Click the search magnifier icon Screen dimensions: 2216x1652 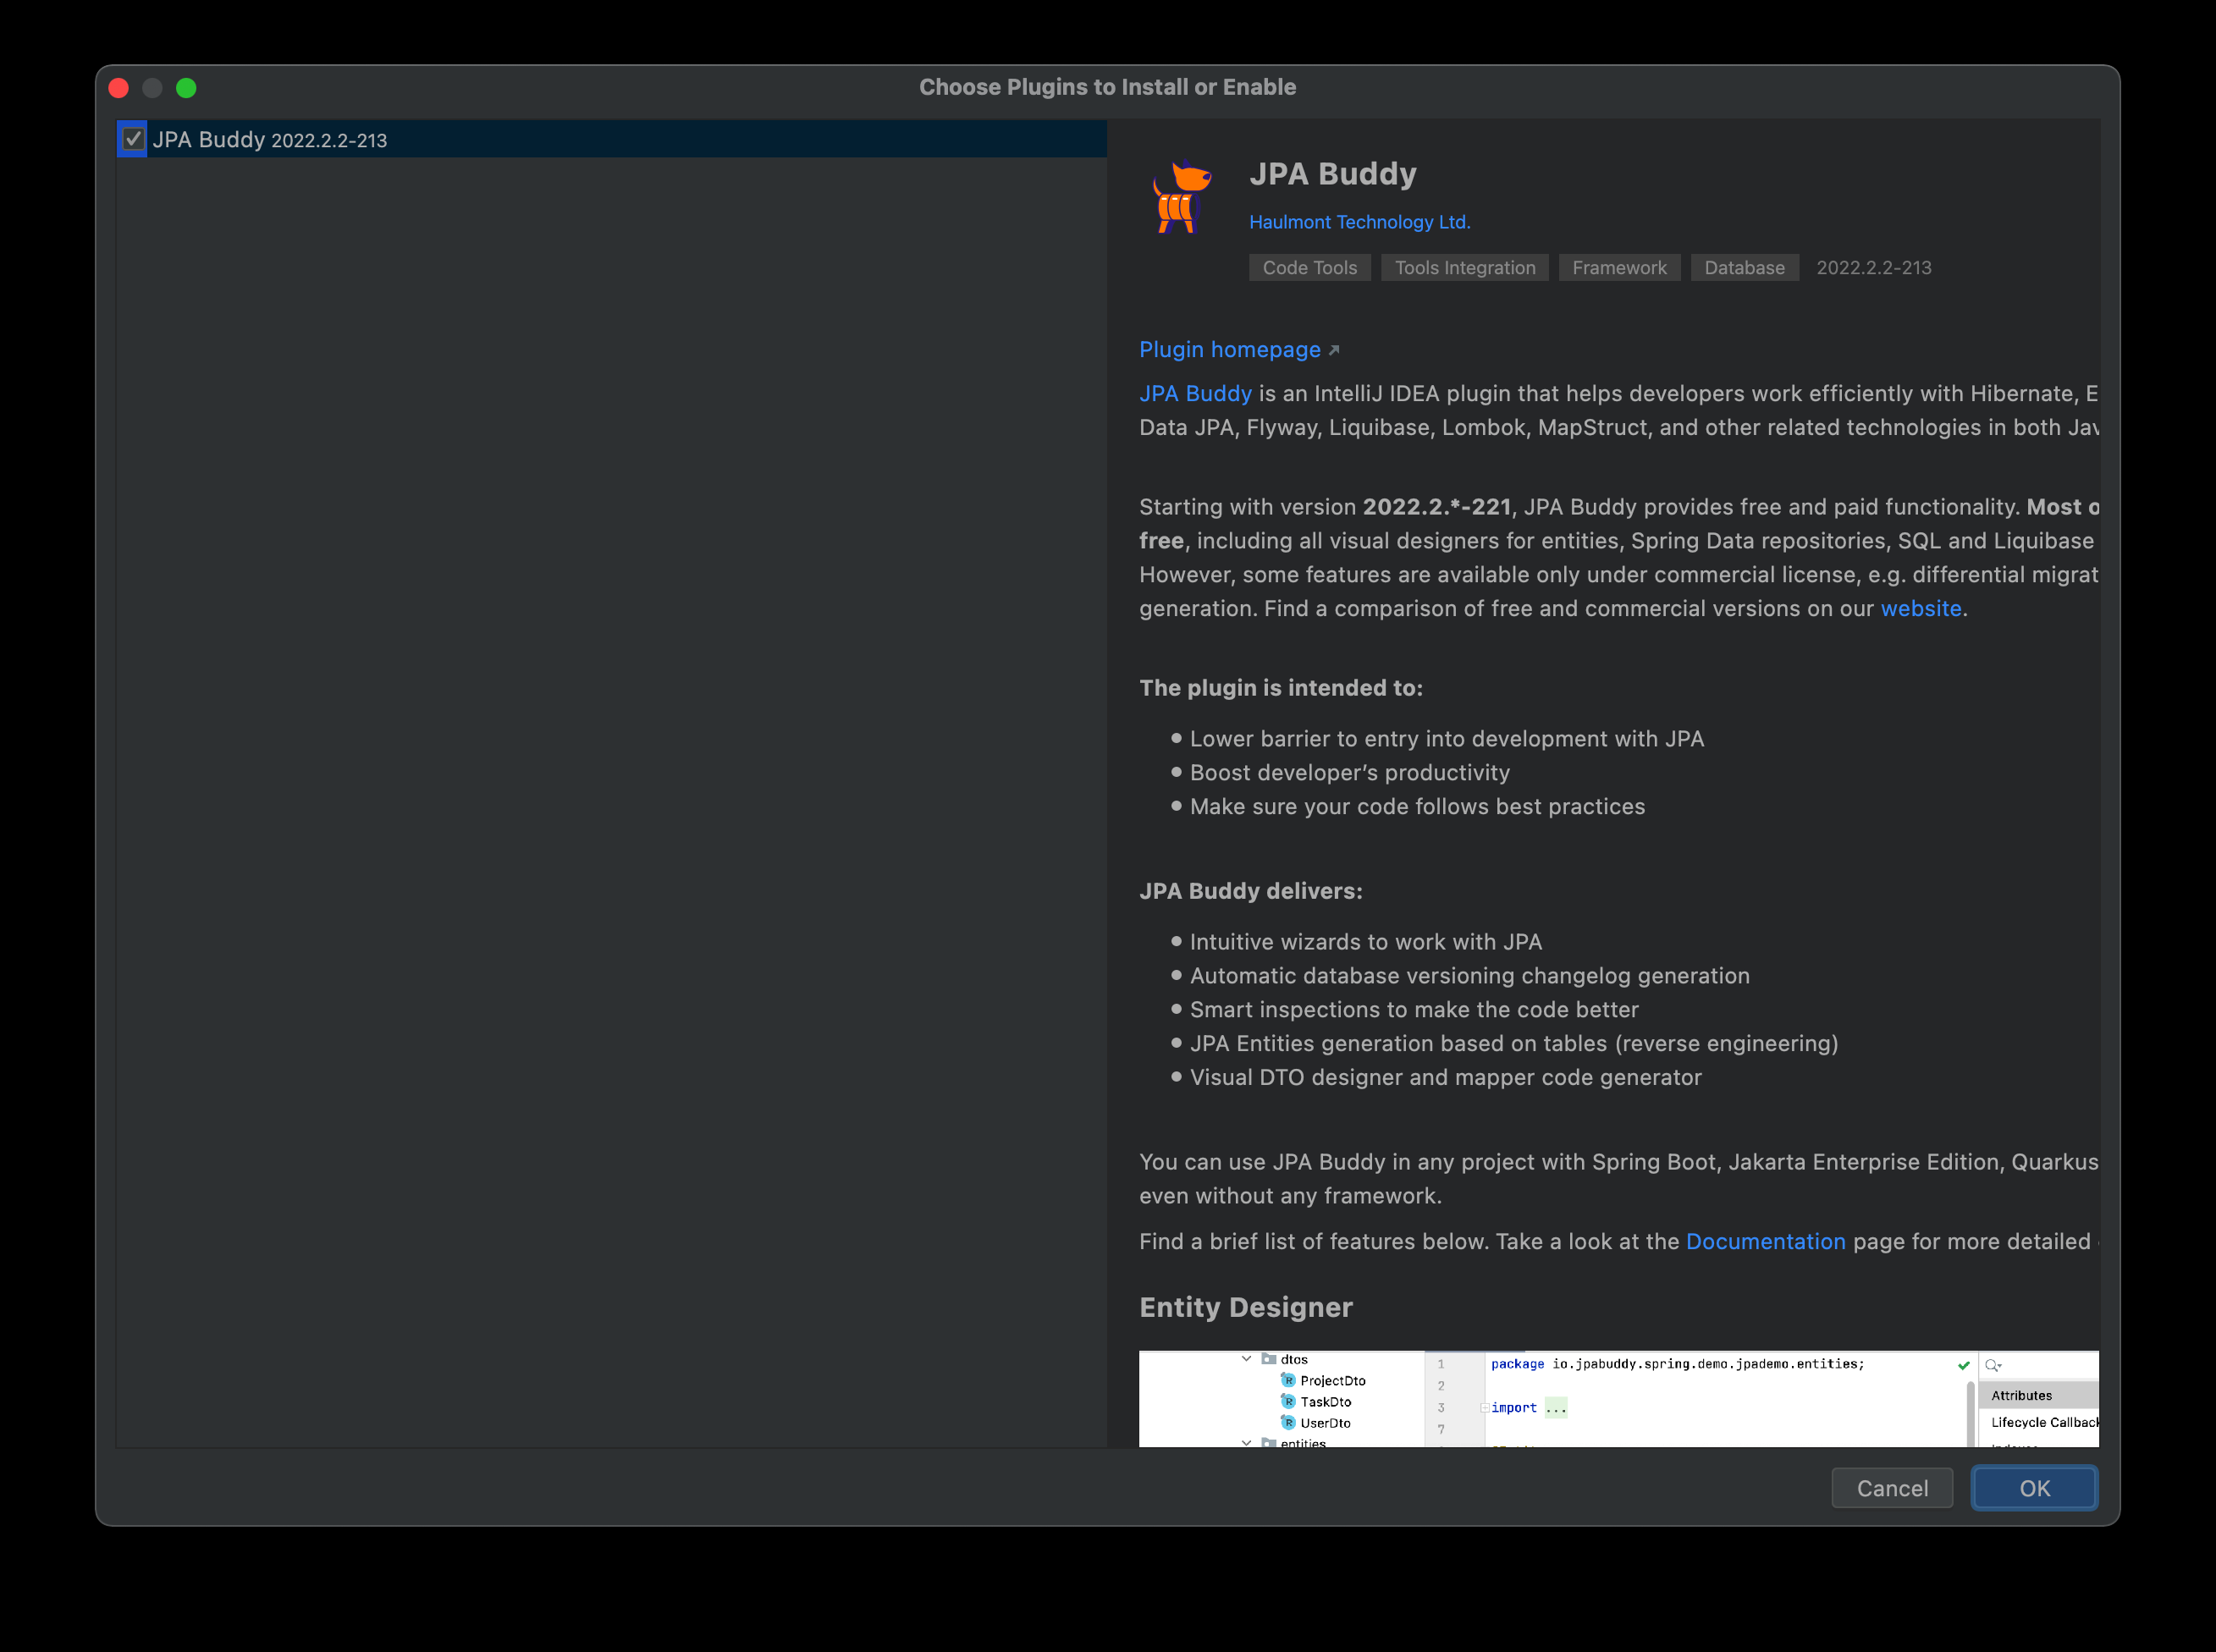tap(1990, 1365)
